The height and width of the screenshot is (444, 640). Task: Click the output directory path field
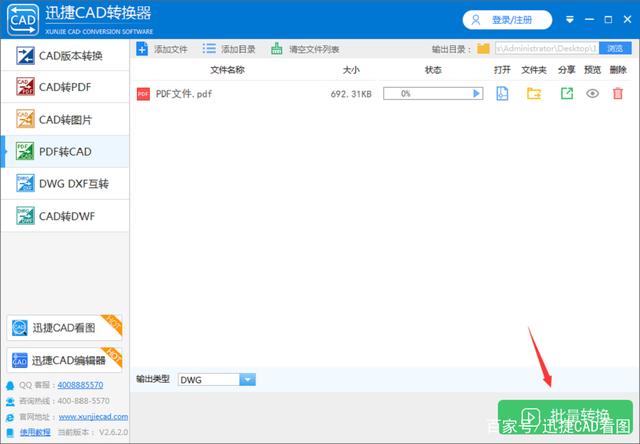(547, 49)
